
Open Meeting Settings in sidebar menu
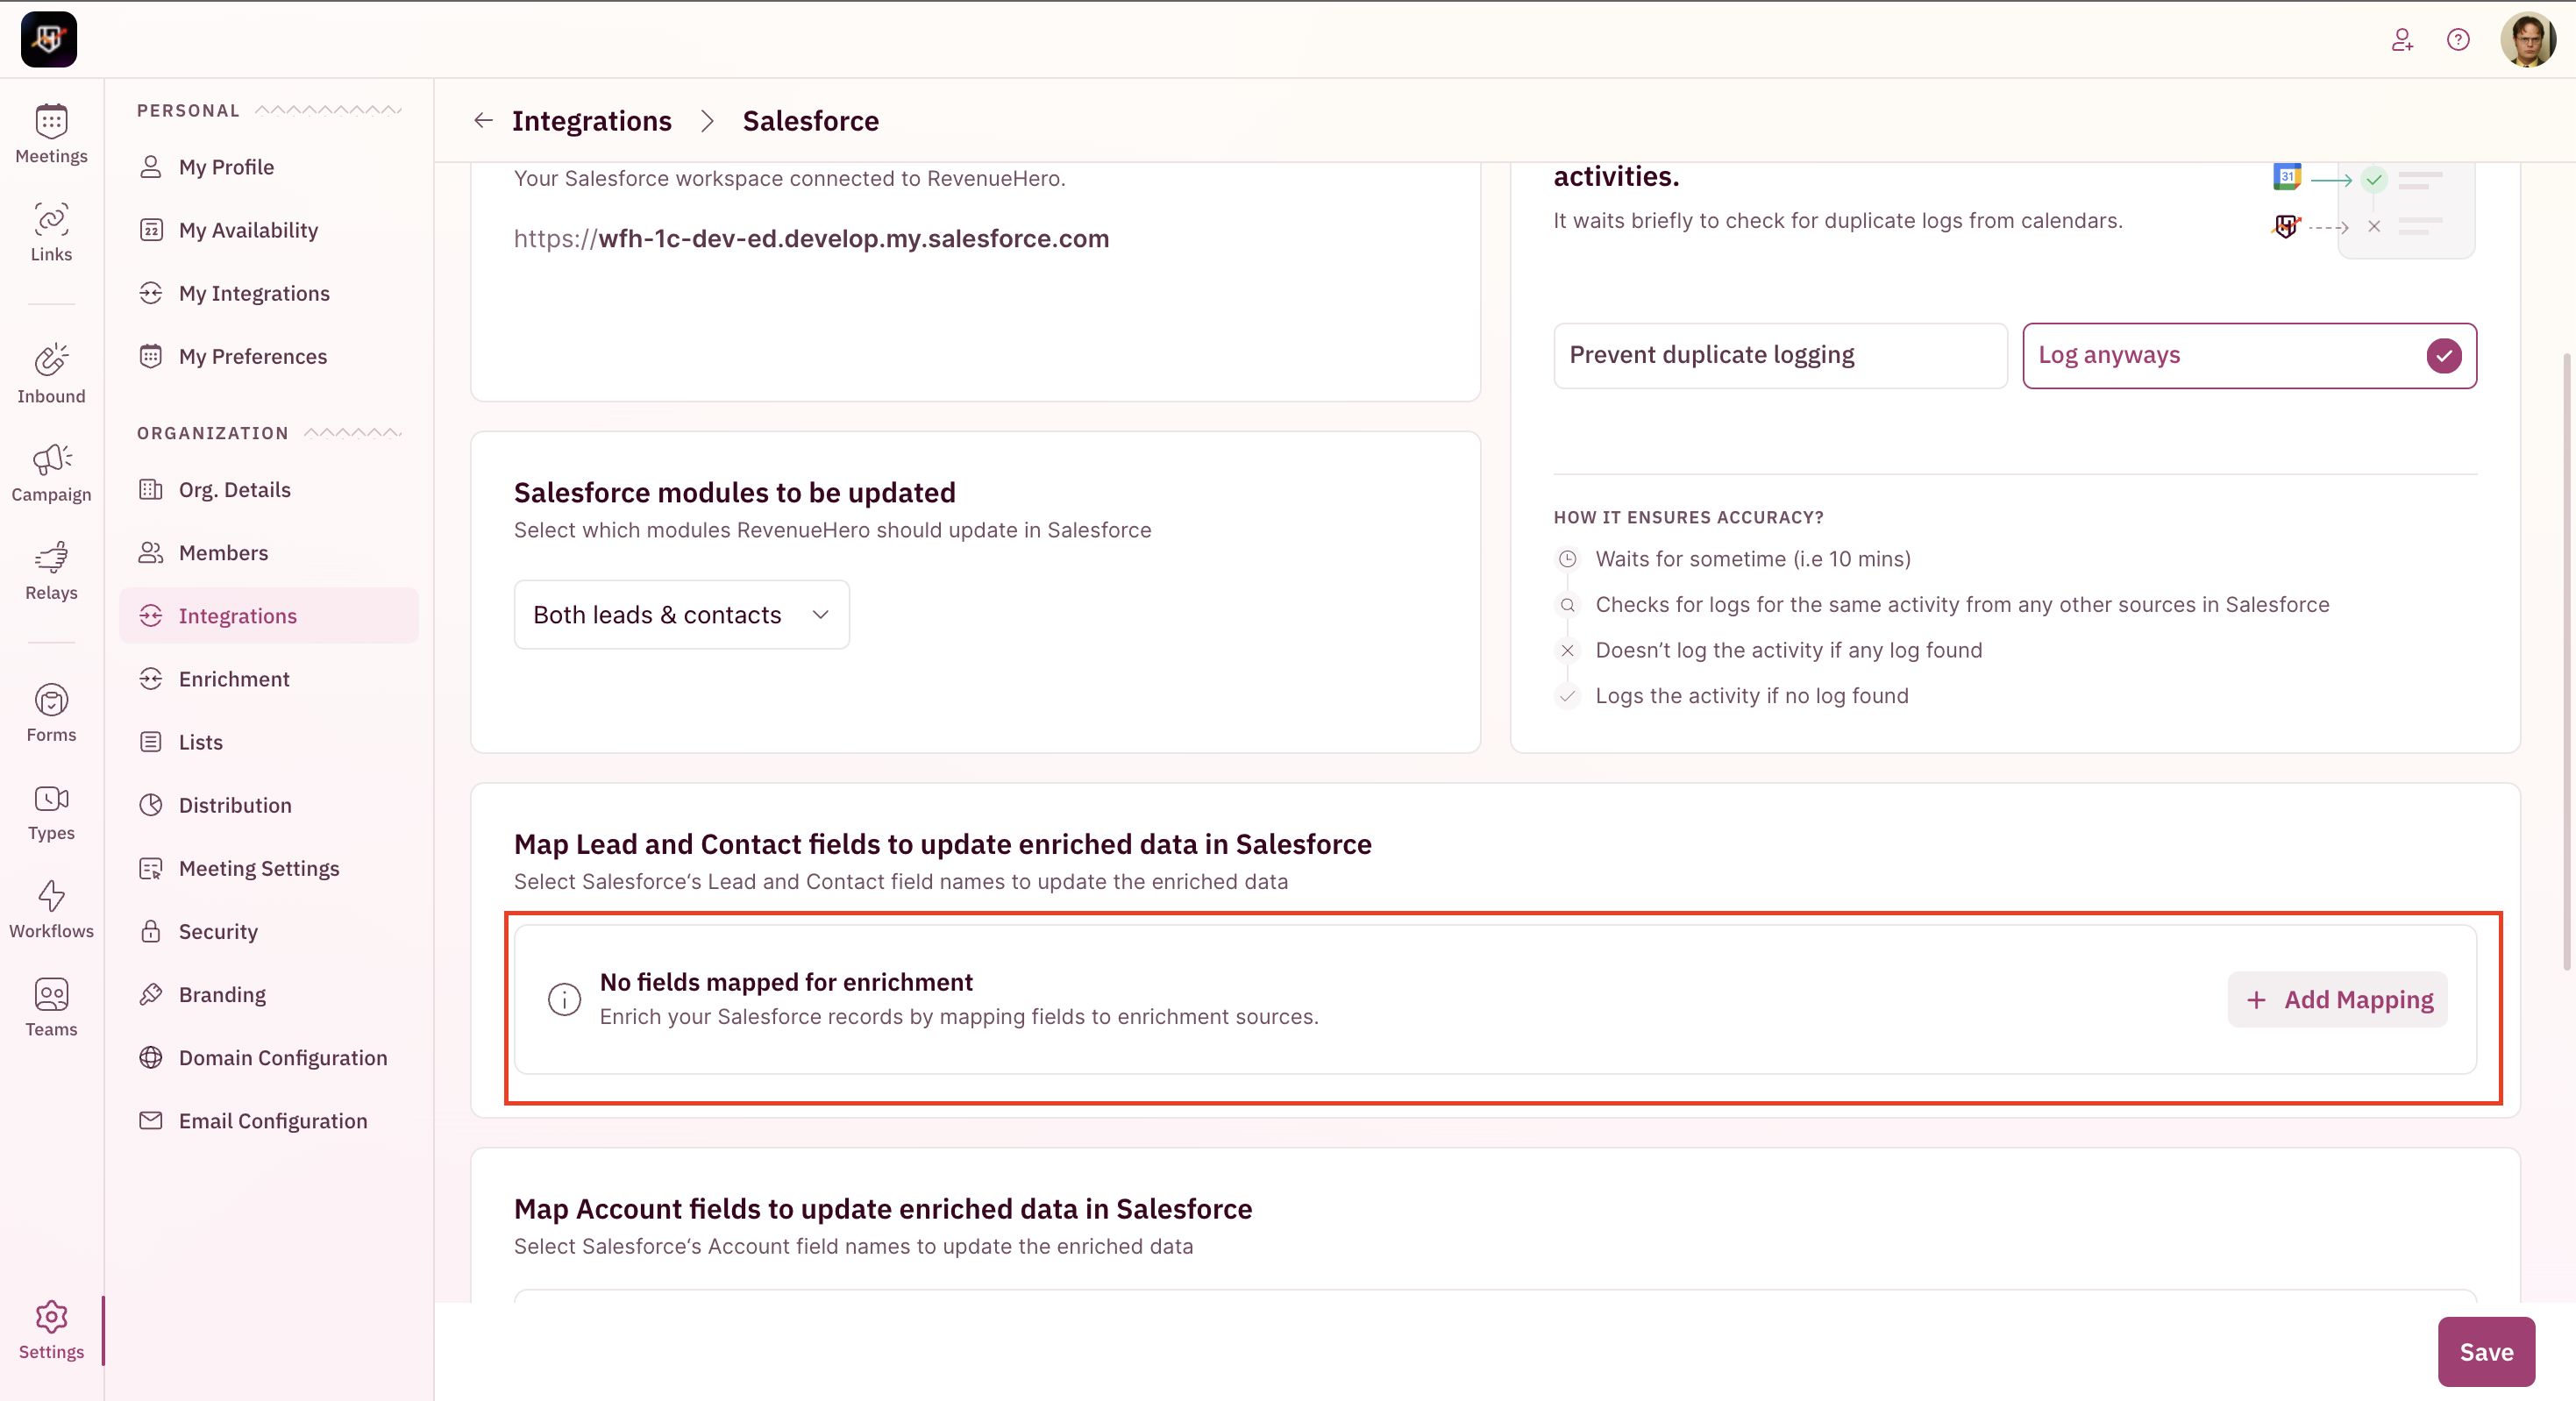259,868
